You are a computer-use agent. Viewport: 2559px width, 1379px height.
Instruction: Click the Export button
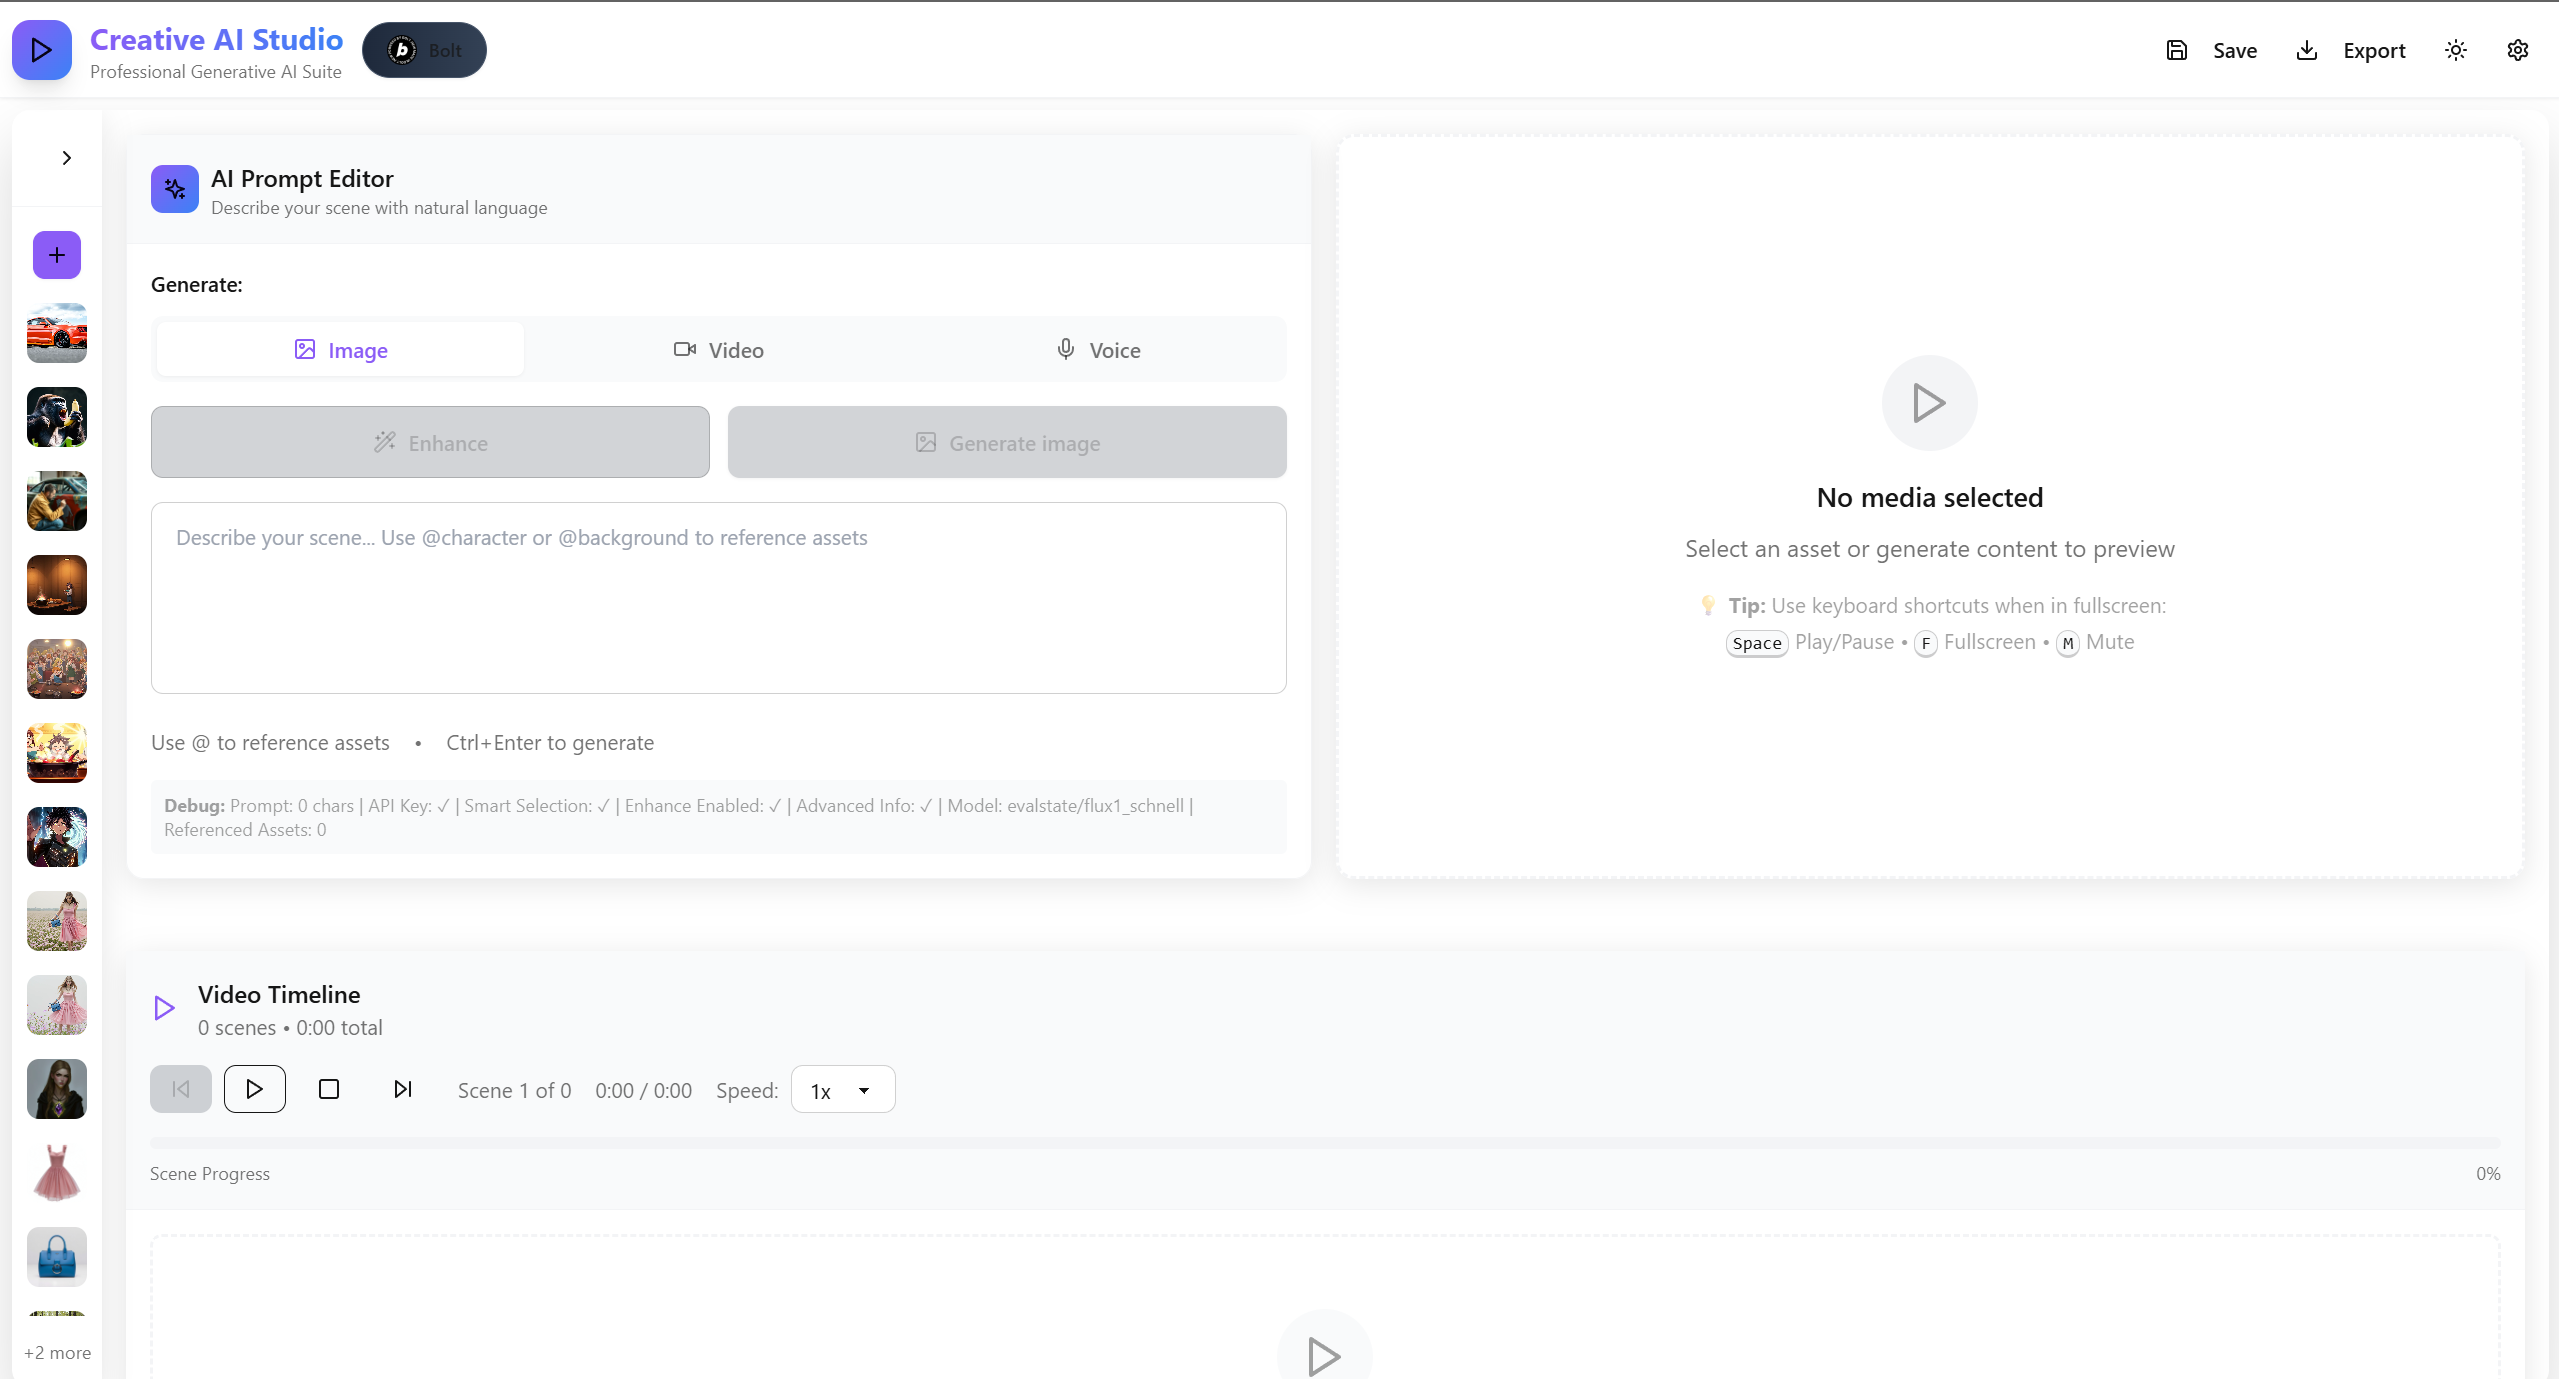(2350, 50)
